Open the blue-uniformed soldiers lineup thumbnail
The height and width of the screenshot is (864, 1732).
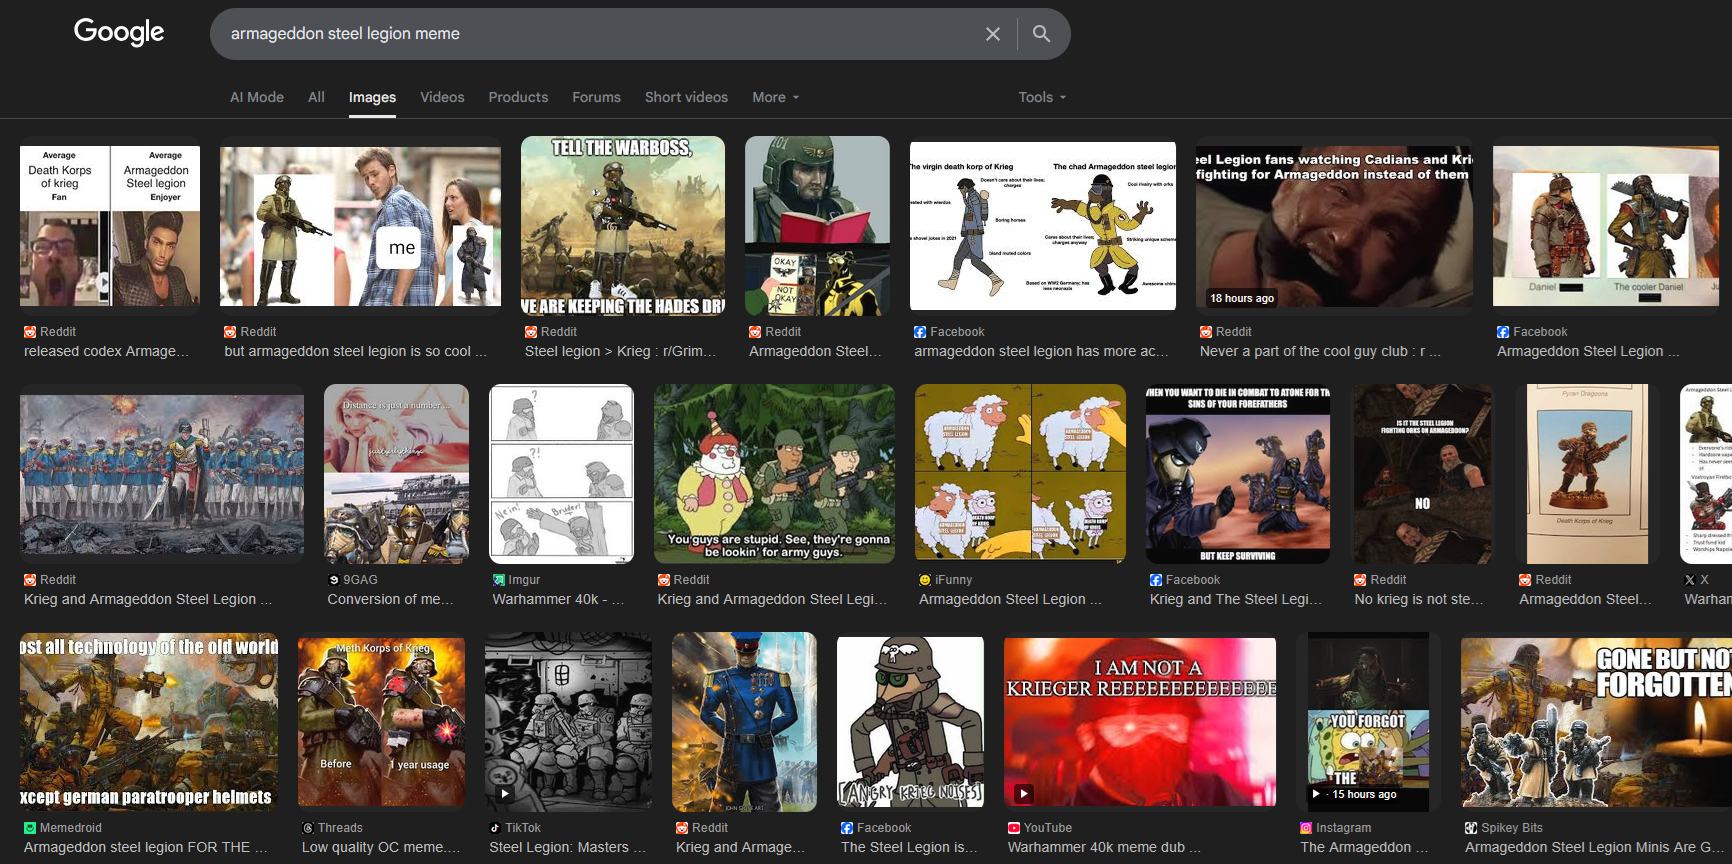coord(162,474)
